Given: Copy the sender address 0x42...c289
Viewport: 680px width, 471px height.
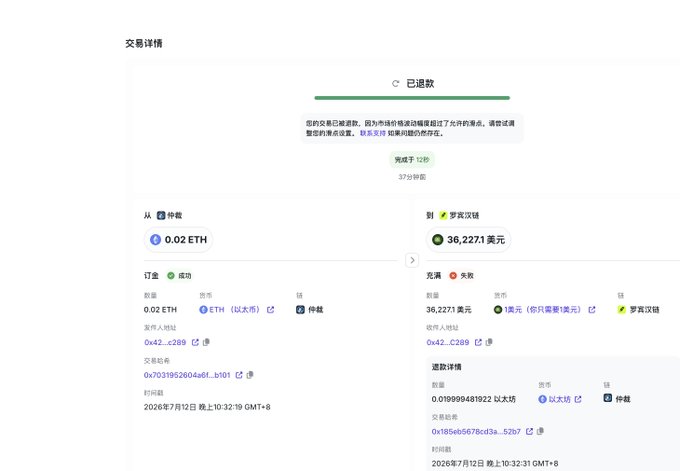Looking at the screenshot, I should (206, 342).
